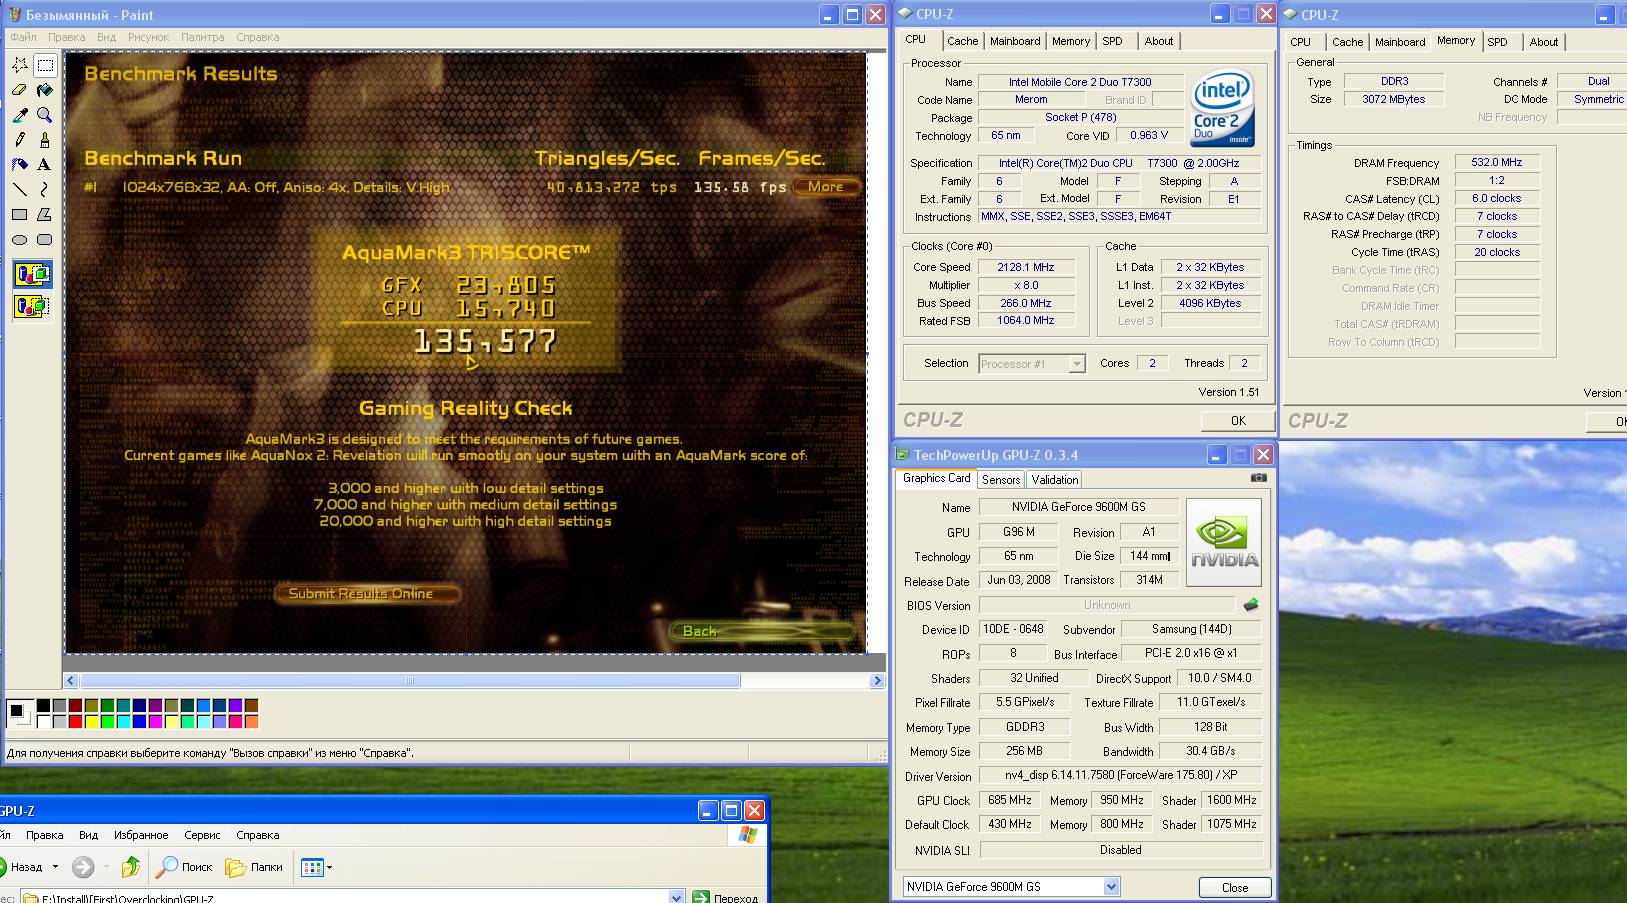The image size is (1627, 903).
Task: Open the Палитра menu in Paint
Action: (203, 37)
